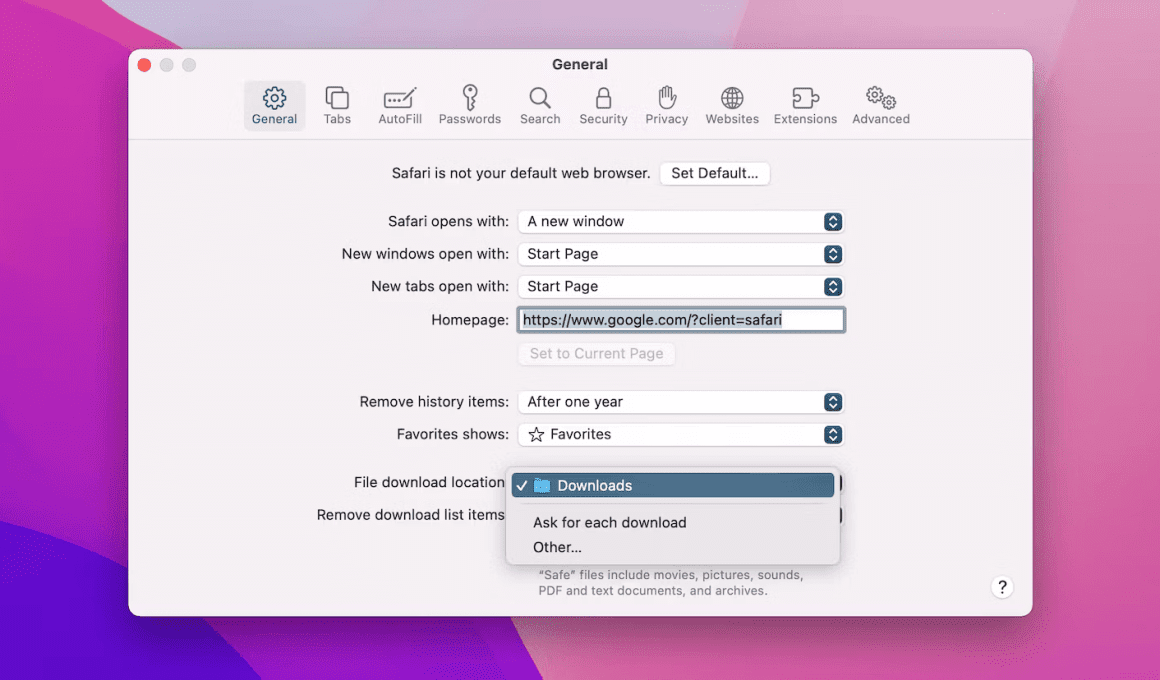Viewport: 1160px width, 680px height.
Task: Close the preferences window with red button
Action: [x=144, y=65]
